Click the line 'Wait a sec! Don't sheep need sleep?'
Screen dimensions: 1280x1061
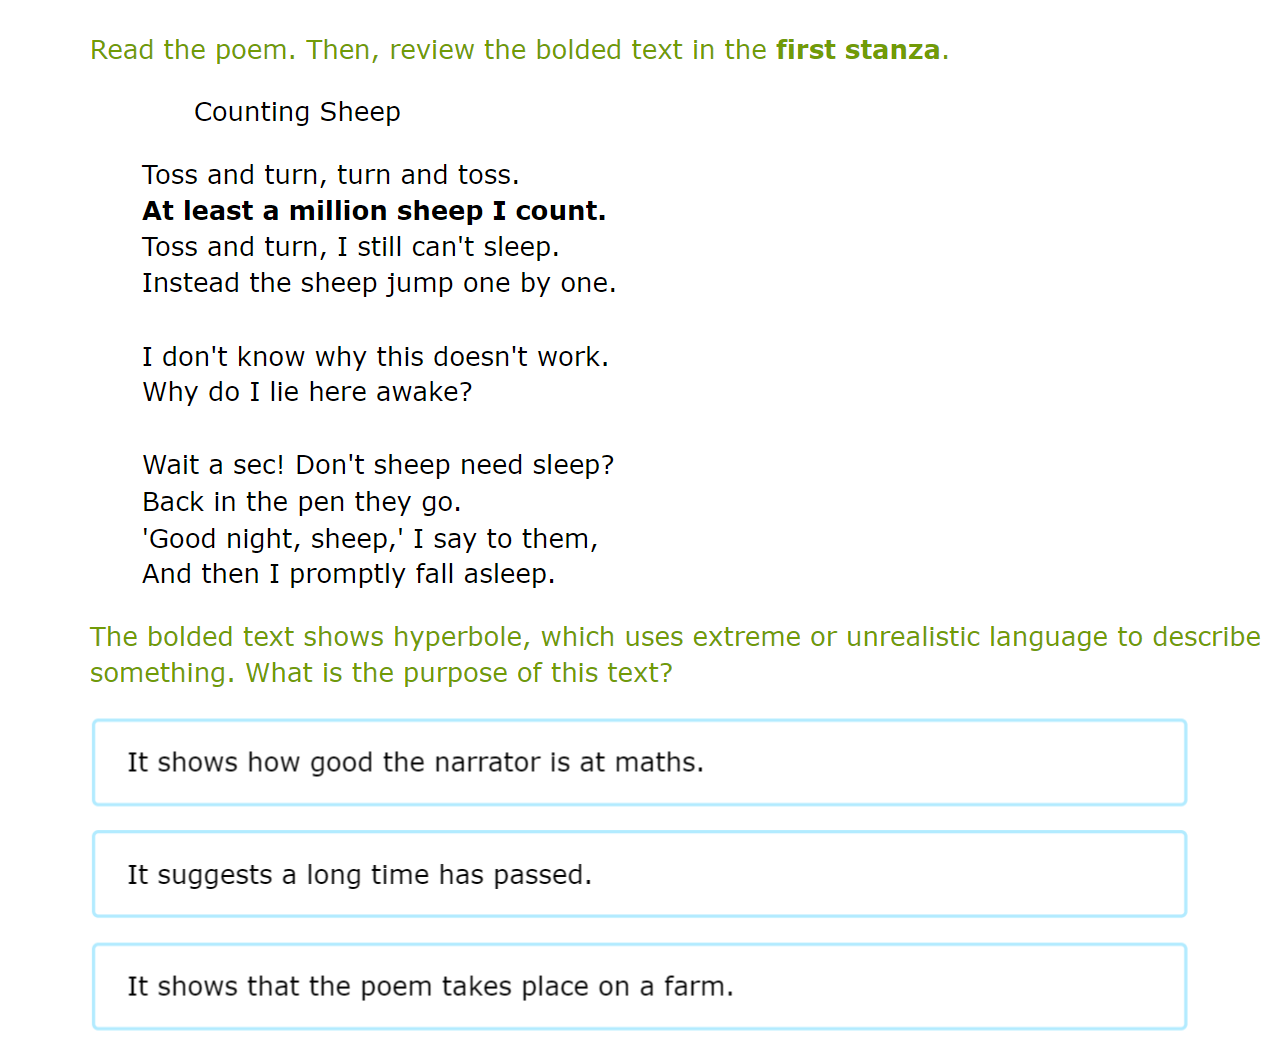[378, 465]
